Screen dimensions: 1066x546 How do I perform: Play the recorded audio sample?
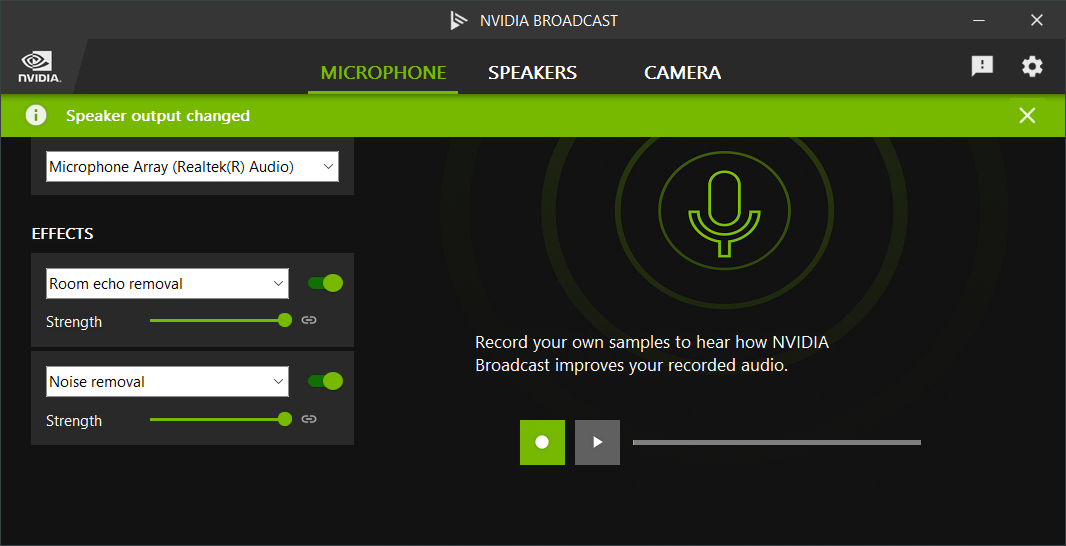(x=598, y=443)
